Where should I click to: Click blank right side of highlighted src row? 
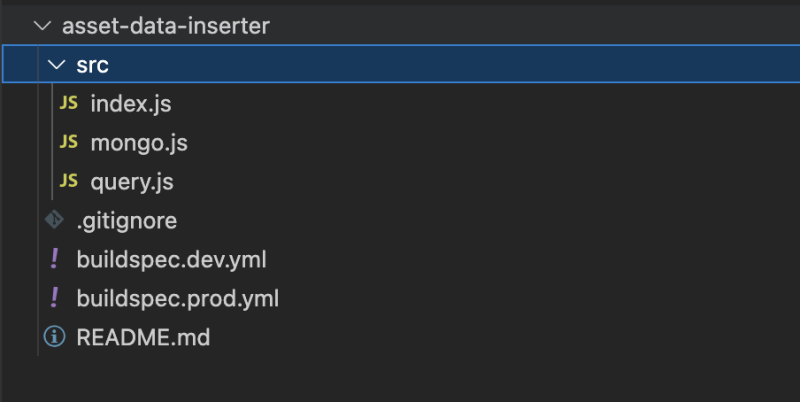[500, 66]
